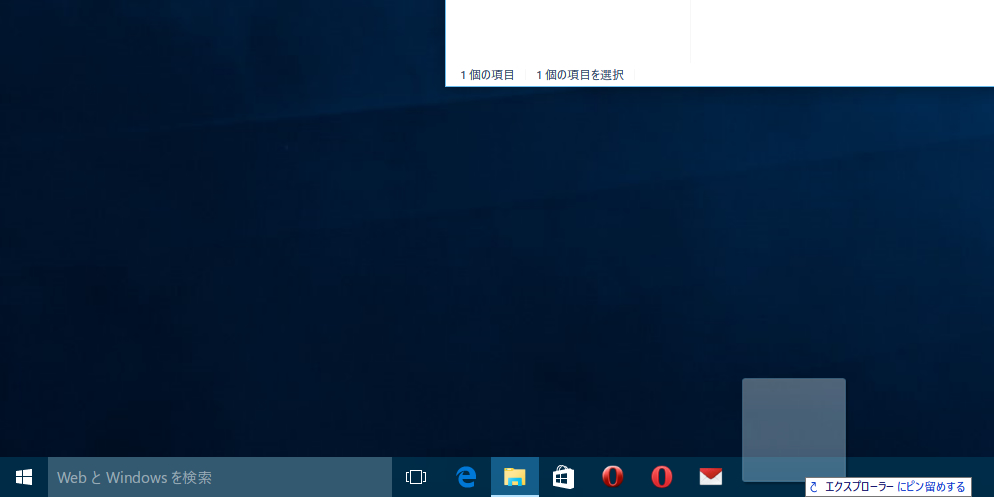Open the Windows Start menu

[23, 477]
